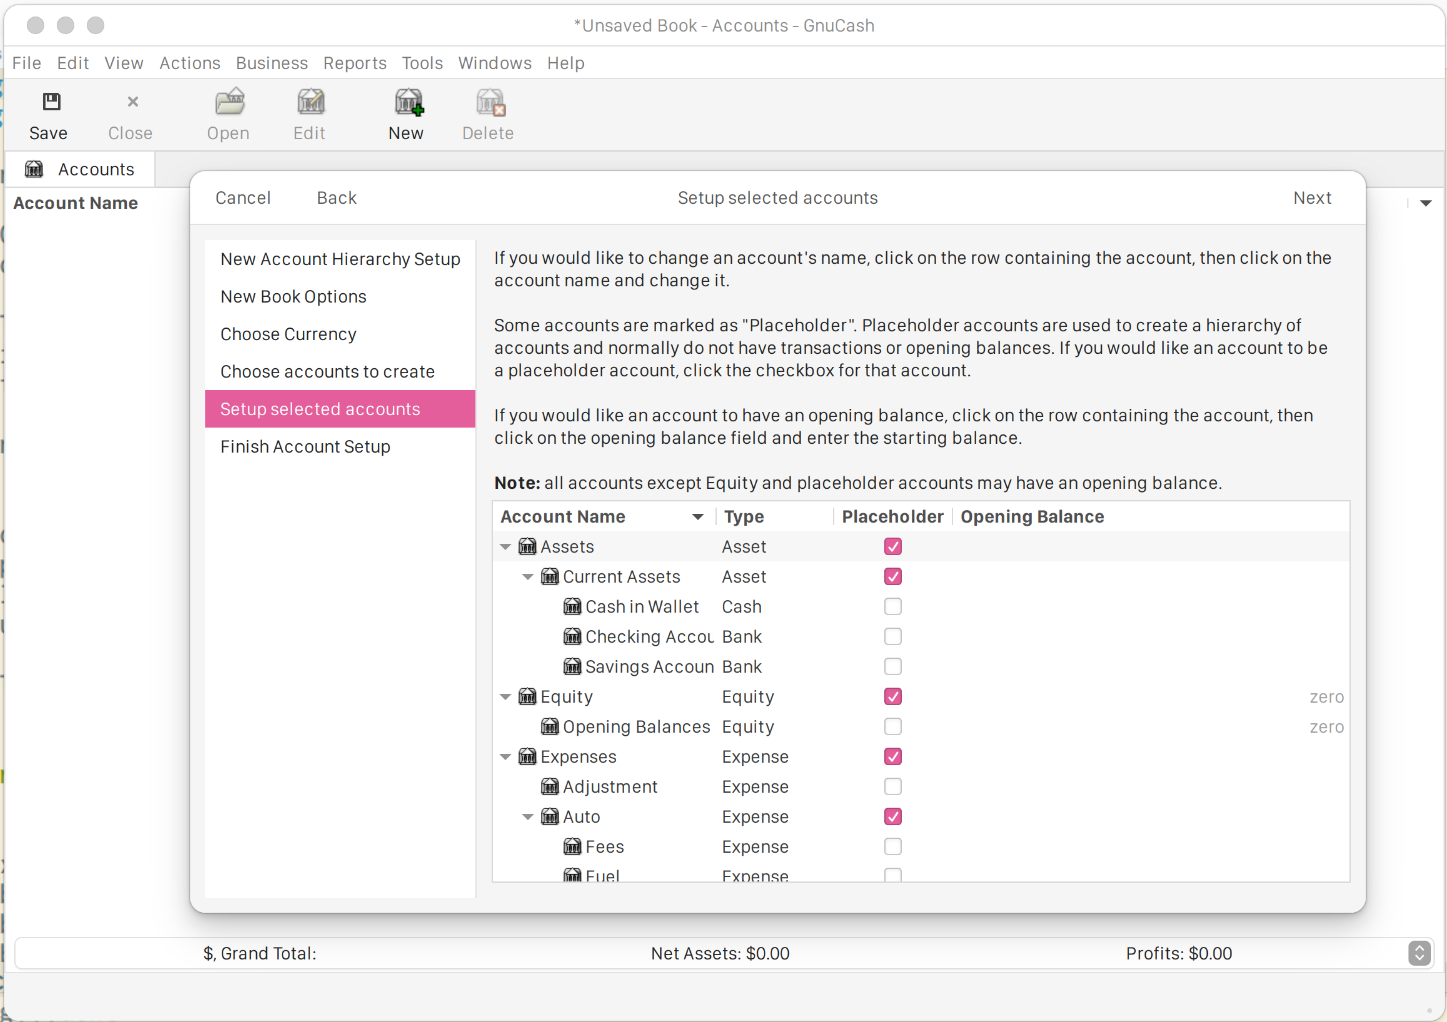Screen dimensions: 1447x1022
Task: Click the Cash in Wallet account icon
Action: (x=572, y=607)
